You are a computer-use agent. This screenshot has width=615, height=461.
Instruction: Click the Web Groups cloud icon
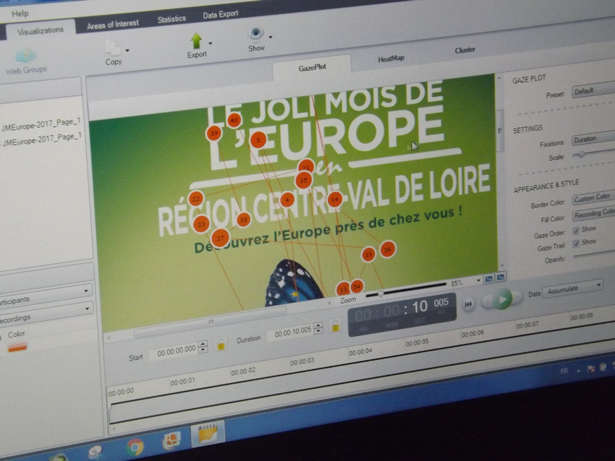25,56
